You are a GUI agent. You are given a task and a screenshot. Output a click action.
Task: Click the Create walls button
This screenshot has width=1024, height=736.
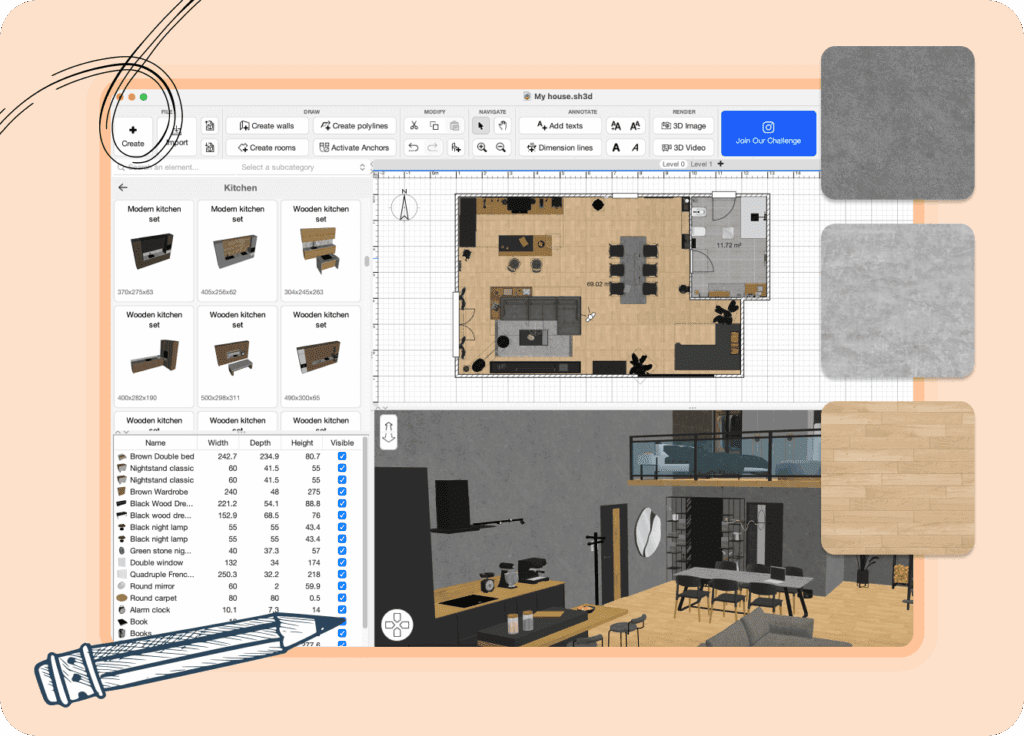266,126
